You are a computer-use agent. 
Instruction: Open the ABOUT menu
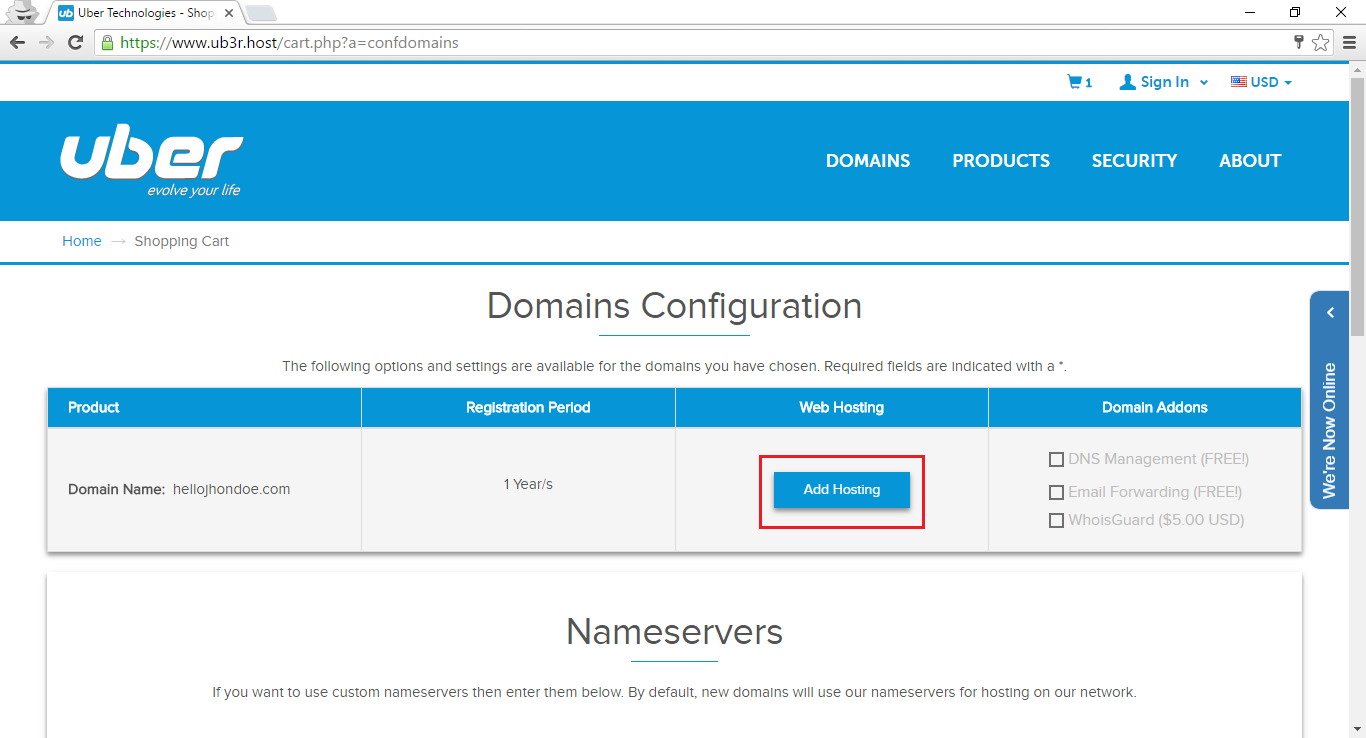click(1250, 161)
